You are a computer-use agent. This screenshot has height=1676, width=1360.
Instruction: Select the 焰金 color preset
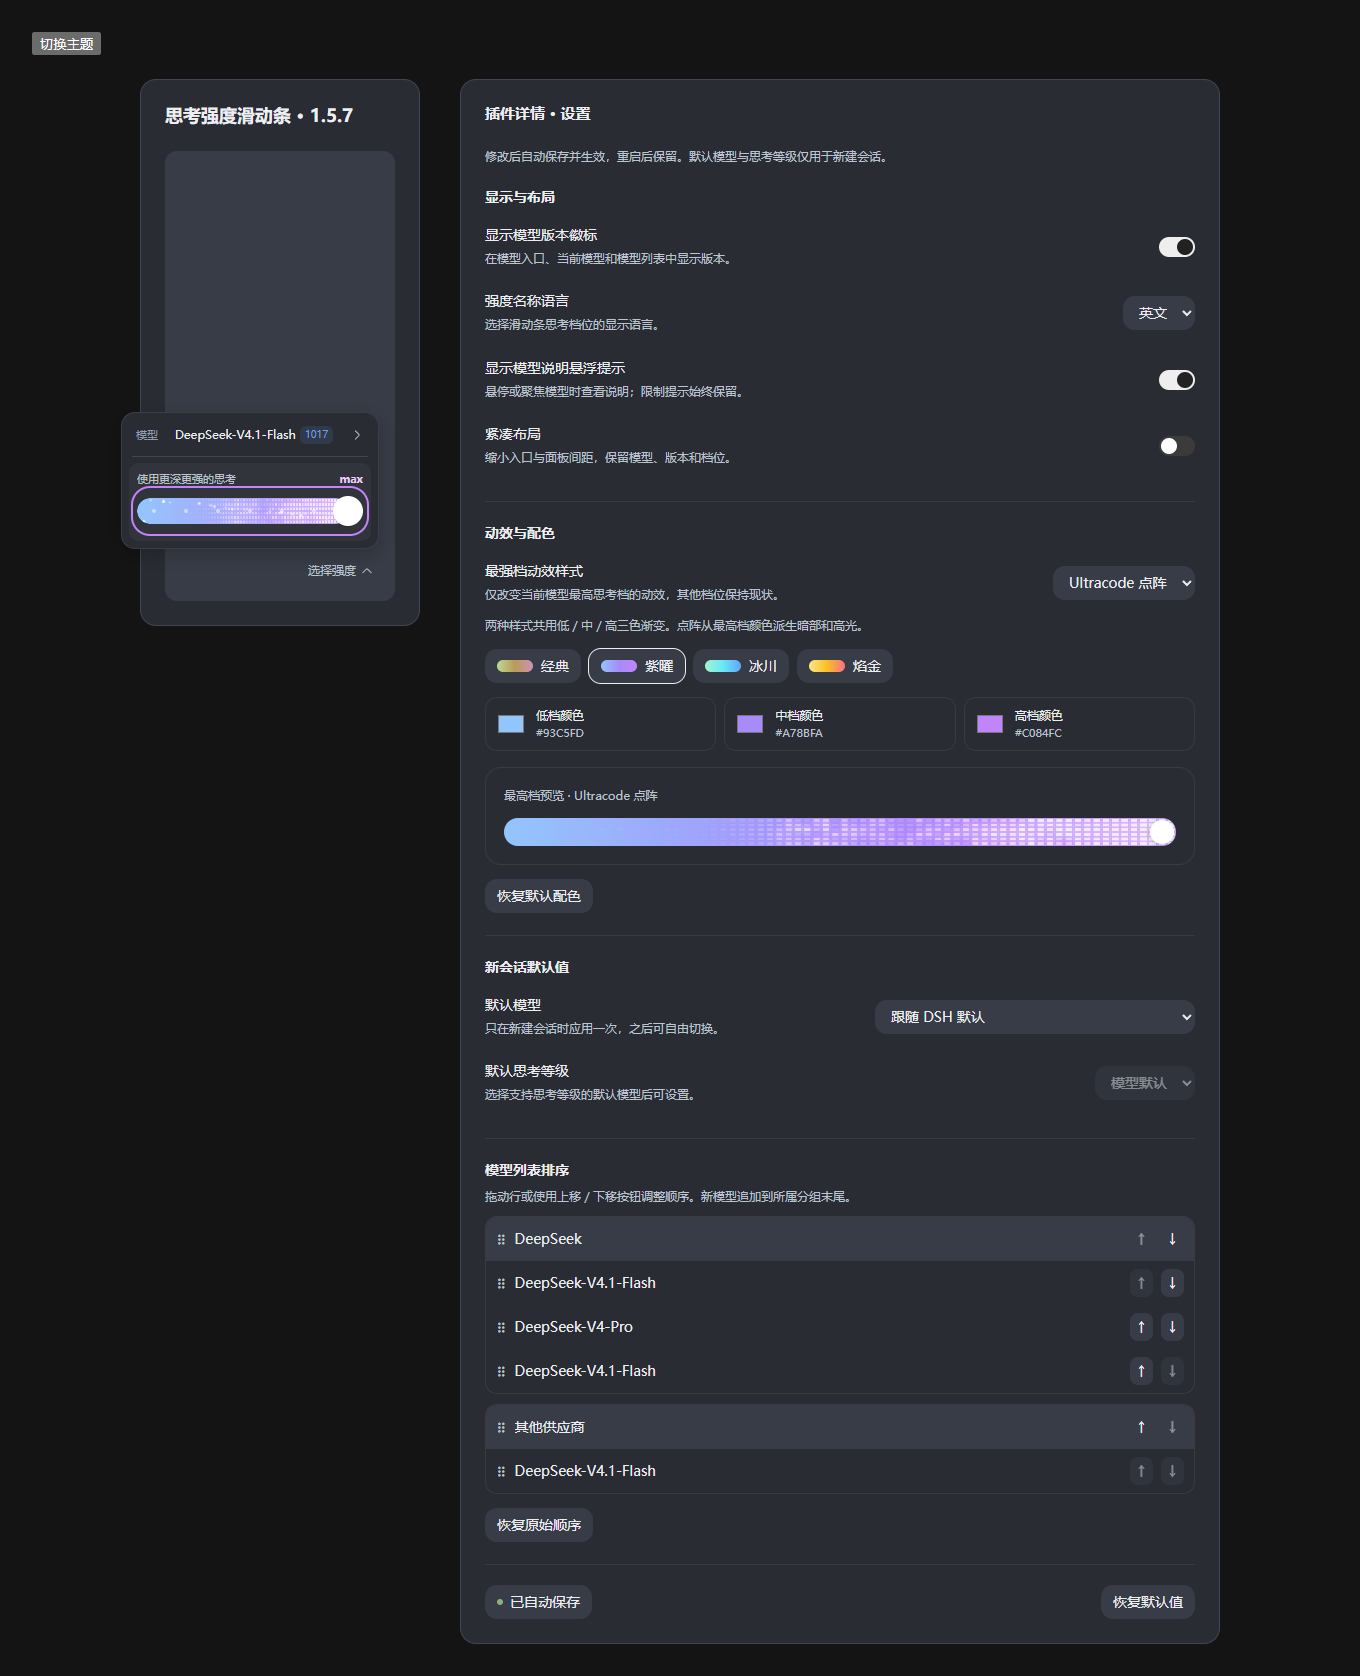click(x=845, y=666)
